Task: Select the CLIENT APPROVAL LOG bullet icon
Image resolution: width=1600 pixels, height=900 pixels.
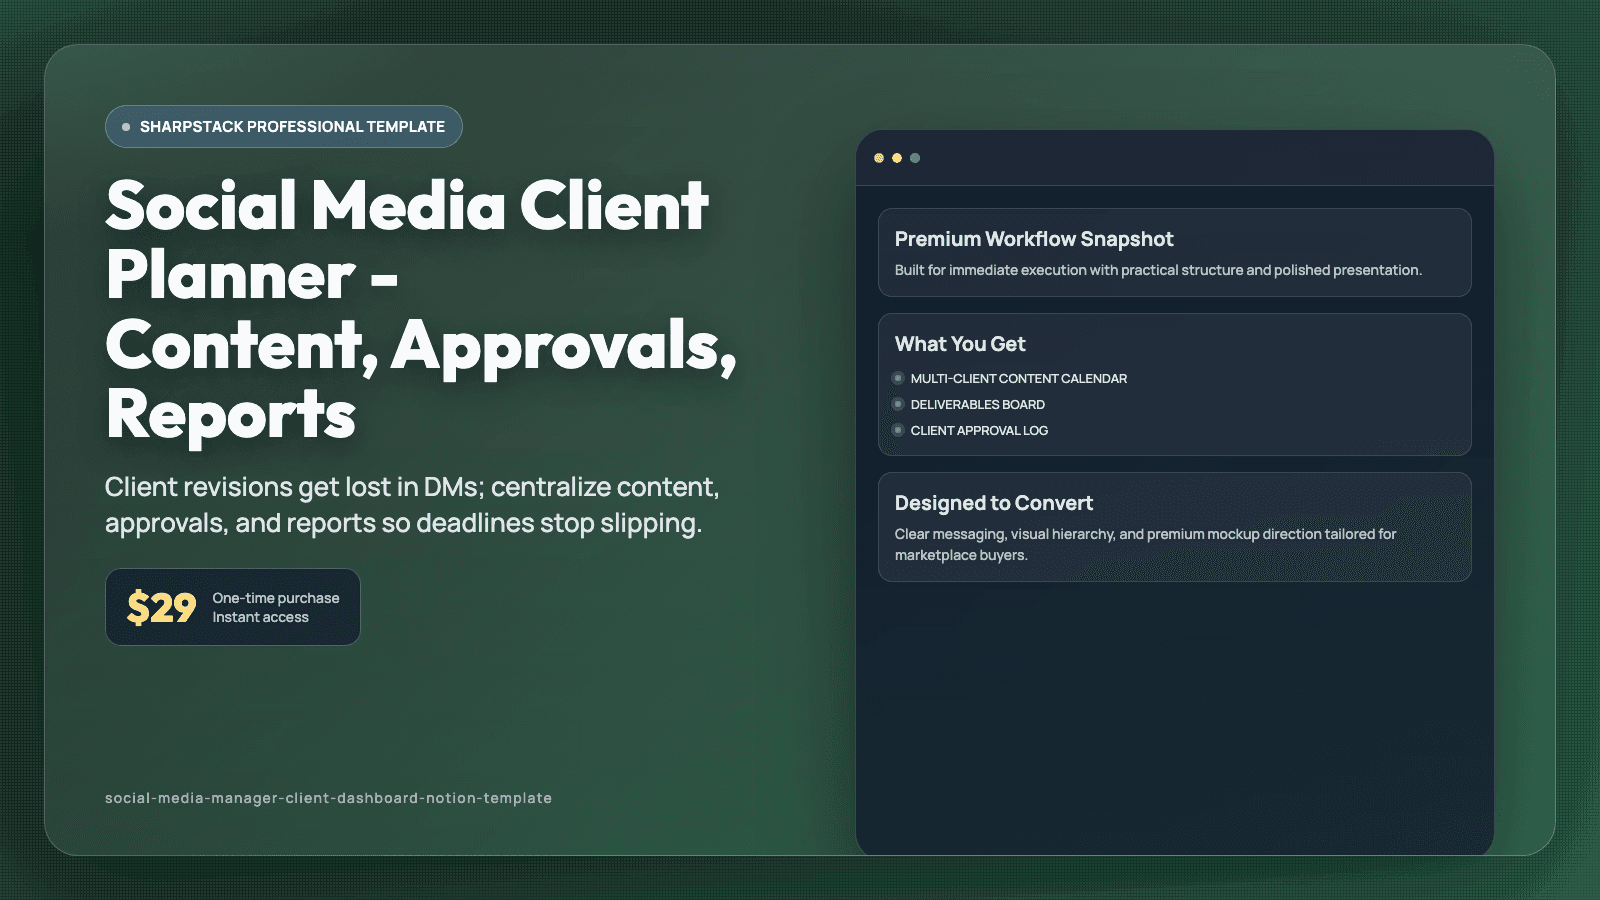Action: (898, 430)
